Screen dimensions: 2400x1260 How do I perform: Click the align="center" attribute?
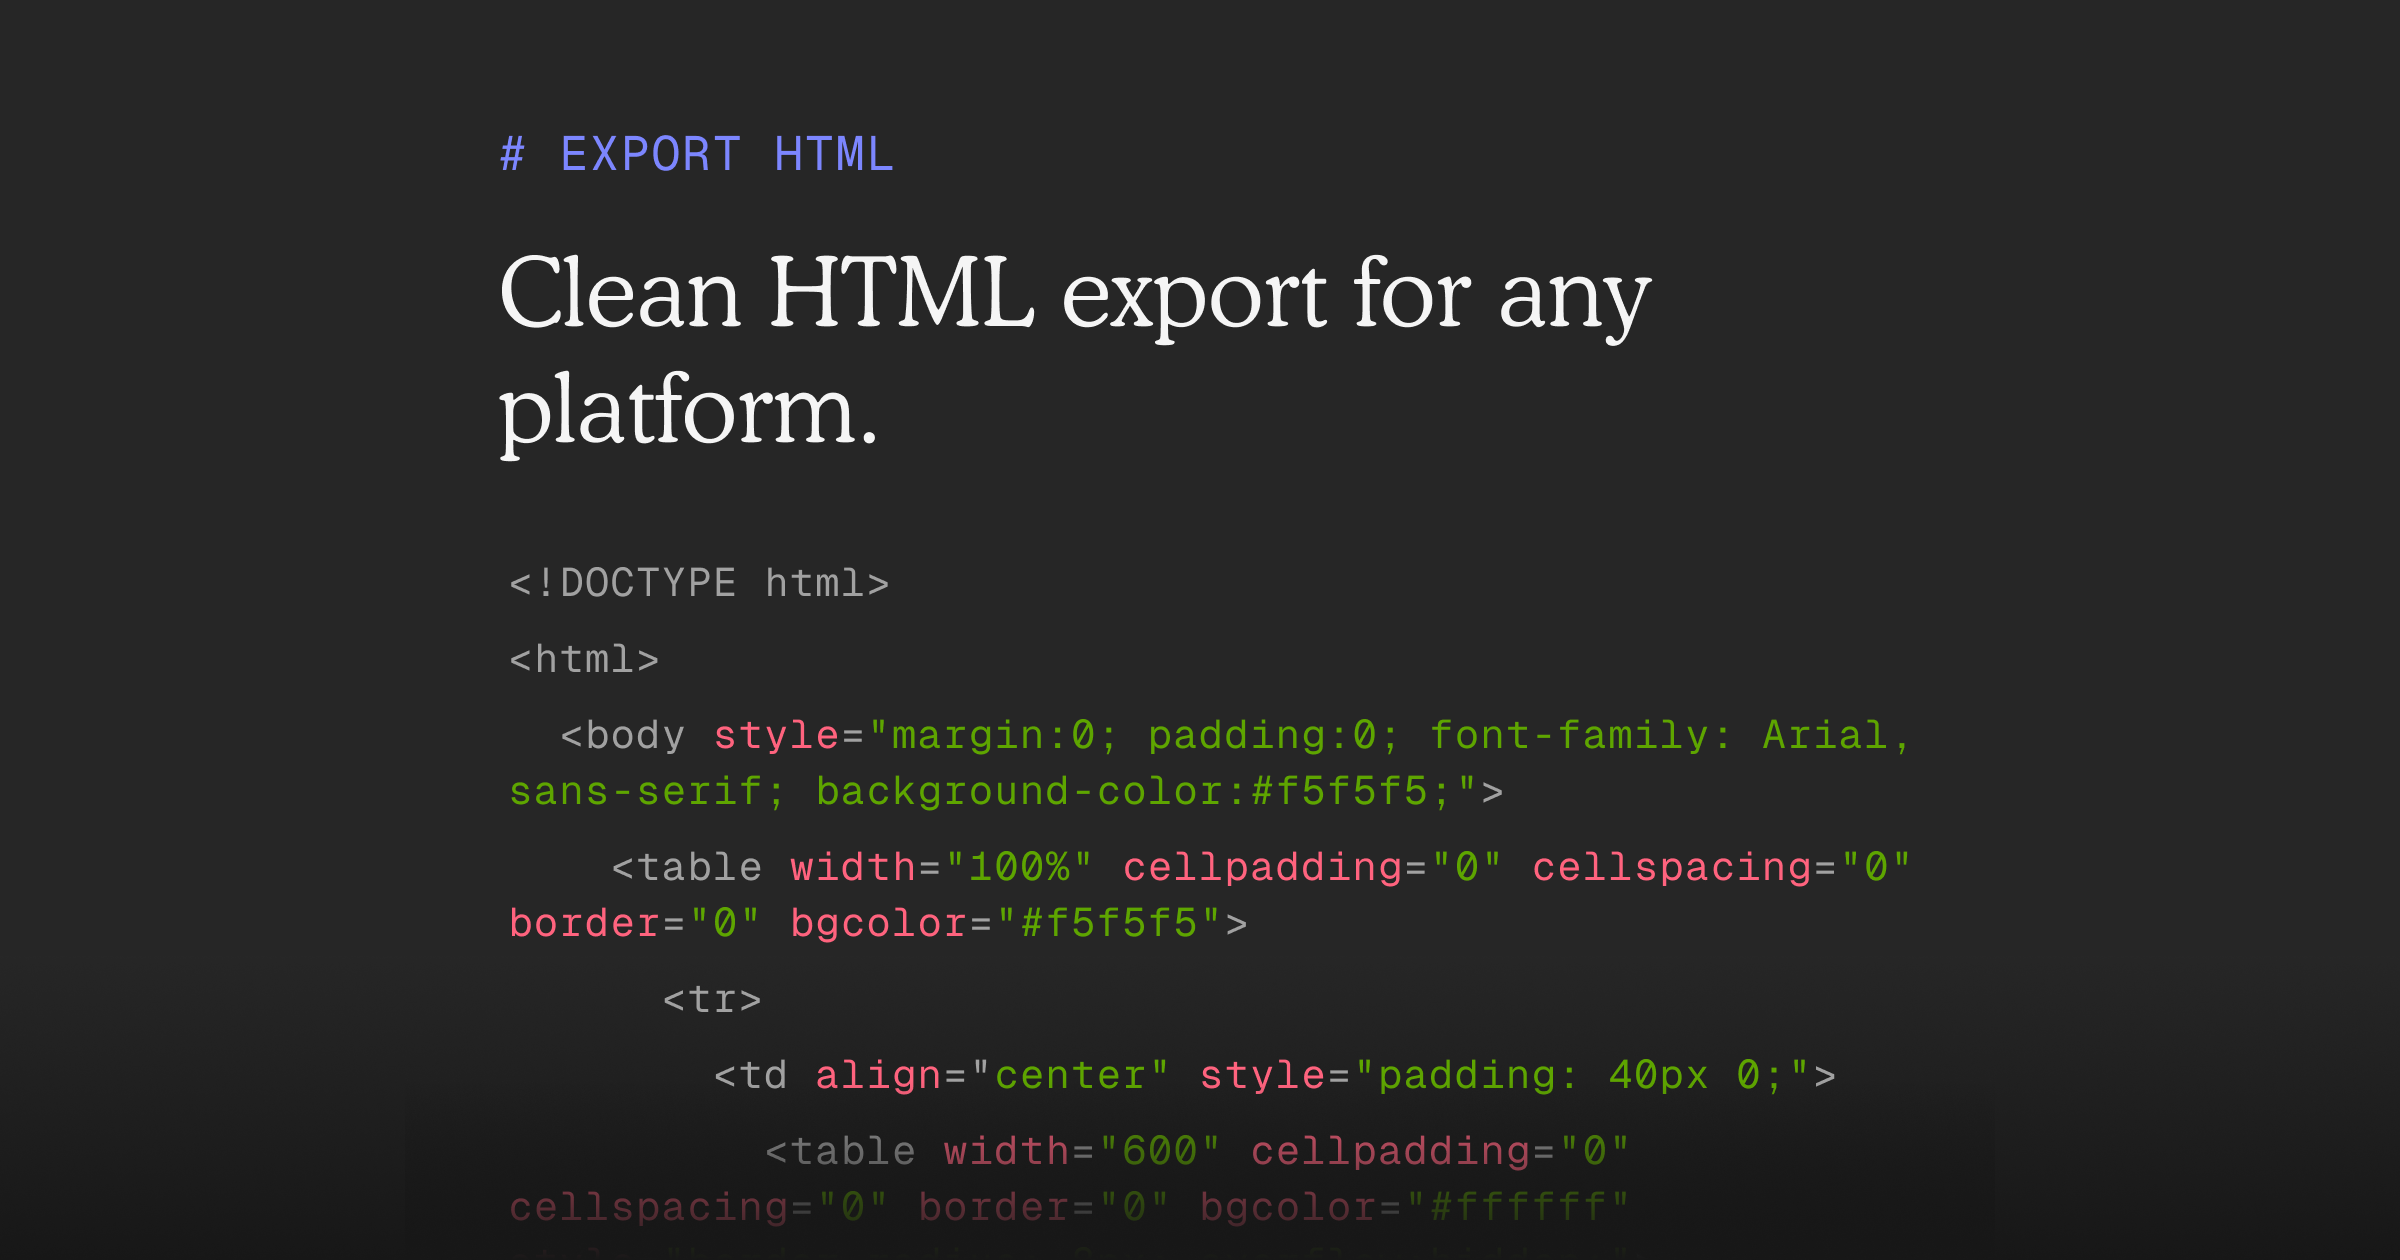[x=991, y=1076]
